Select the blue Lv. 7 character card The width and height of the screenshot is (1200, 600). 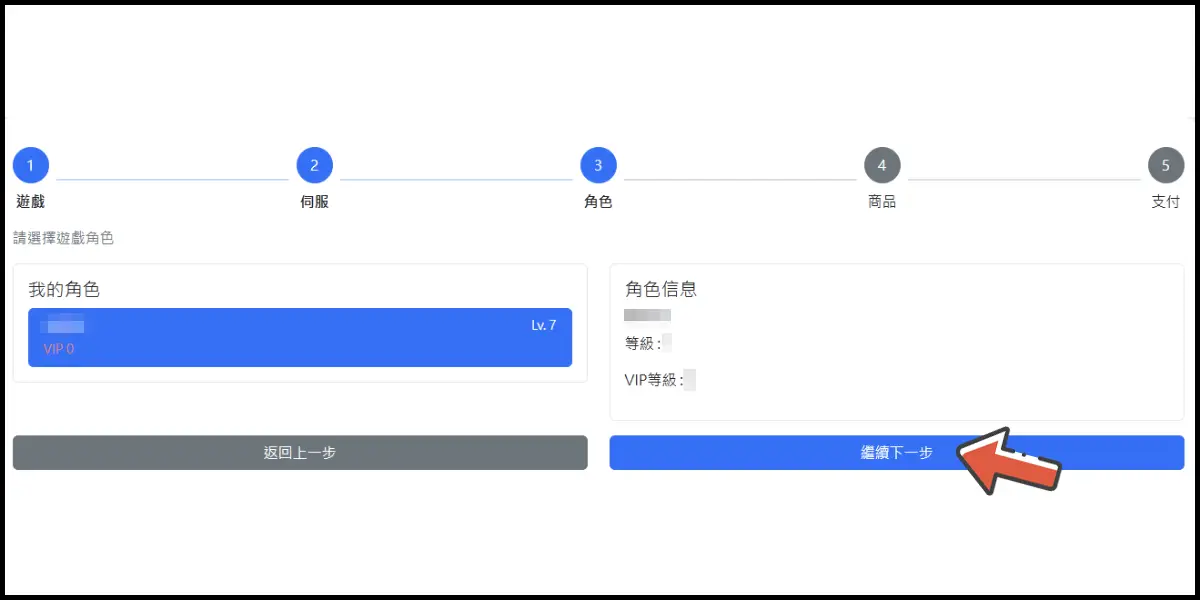300,337
